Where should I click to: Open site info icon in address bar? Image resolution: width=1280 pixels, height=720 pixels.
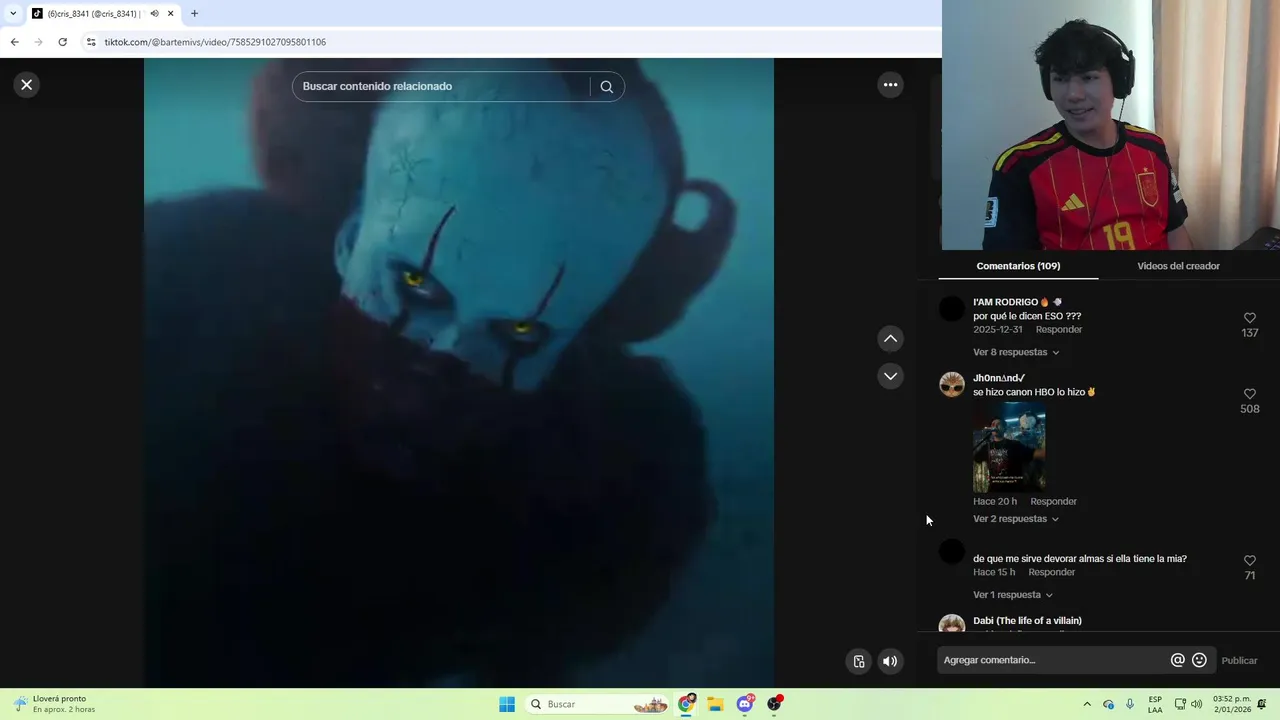(x=91, y=42)
